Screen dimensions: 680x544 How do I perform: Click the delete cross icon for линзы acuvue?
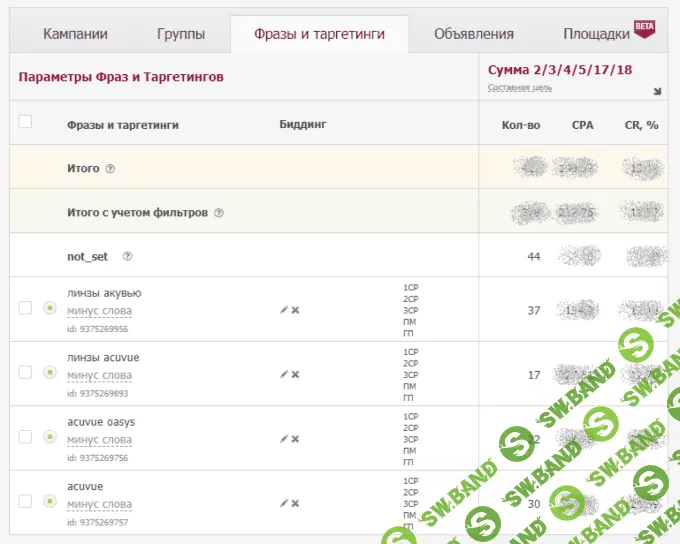point(295,374)
